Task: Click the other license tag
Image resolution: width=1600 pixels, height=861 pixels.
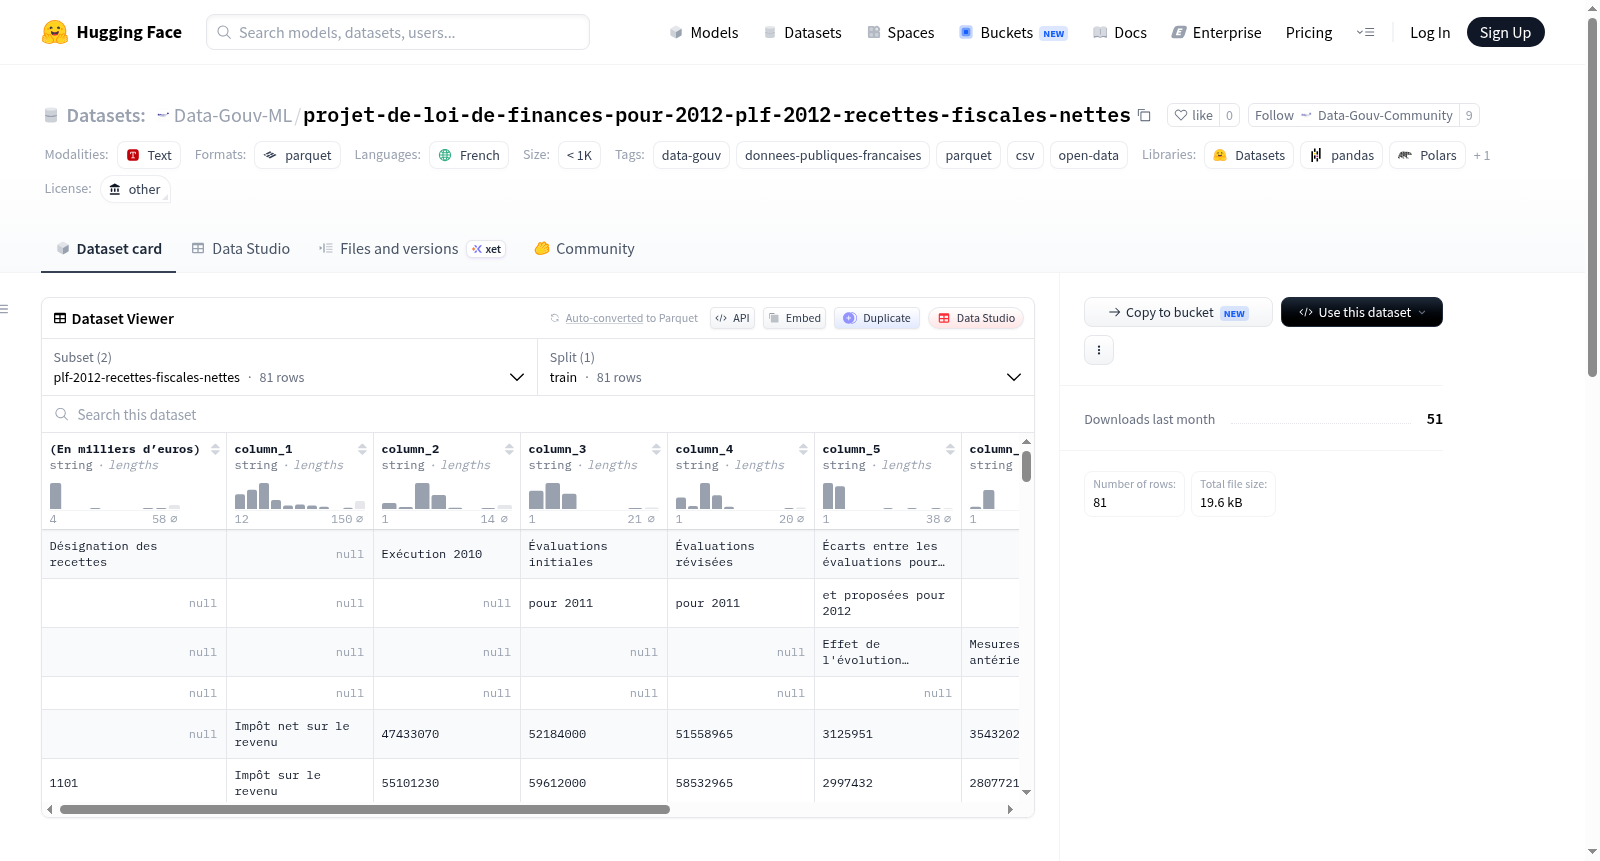Action: 135,189
